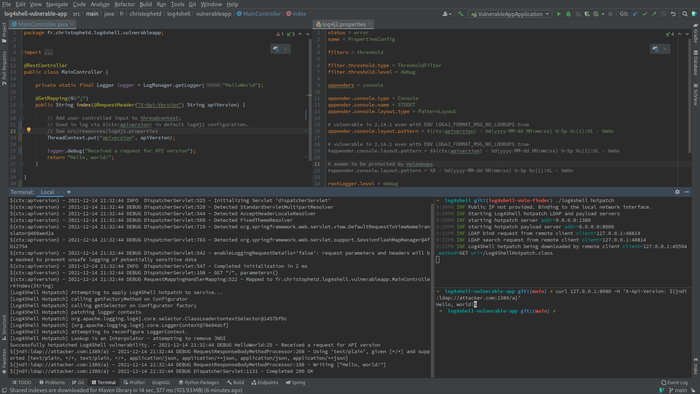Update project with blue Git arrow
The image size is (700, 394).
tap(635, 14)
